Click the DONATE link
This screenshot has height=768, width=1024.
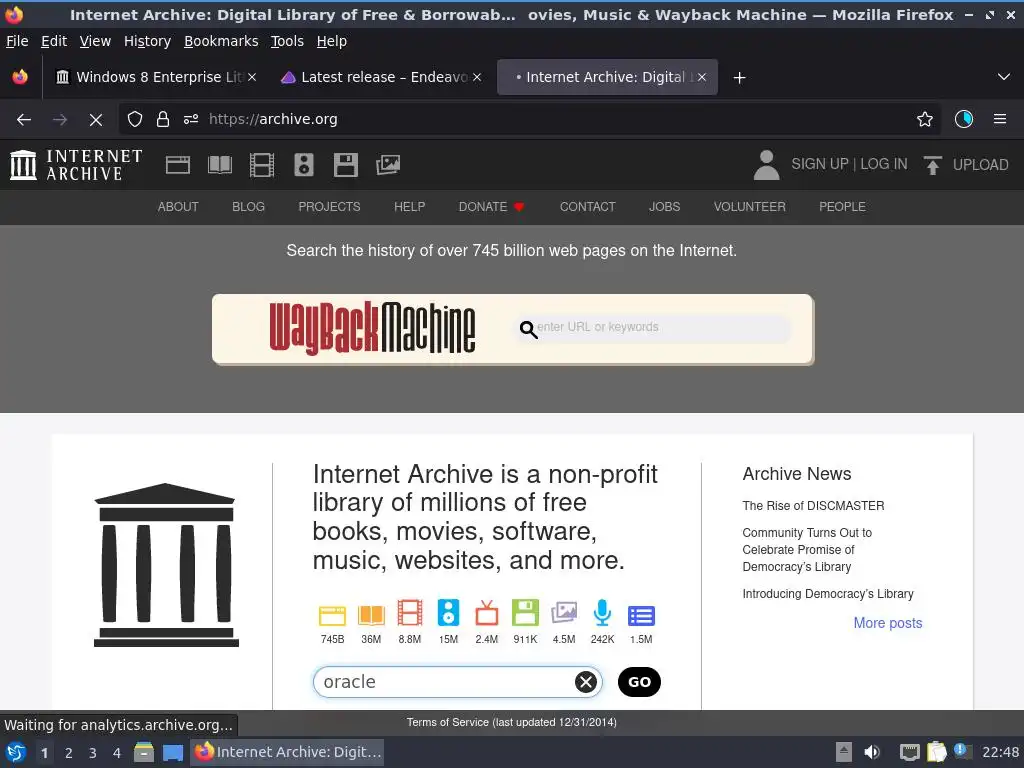click(490, 207)
